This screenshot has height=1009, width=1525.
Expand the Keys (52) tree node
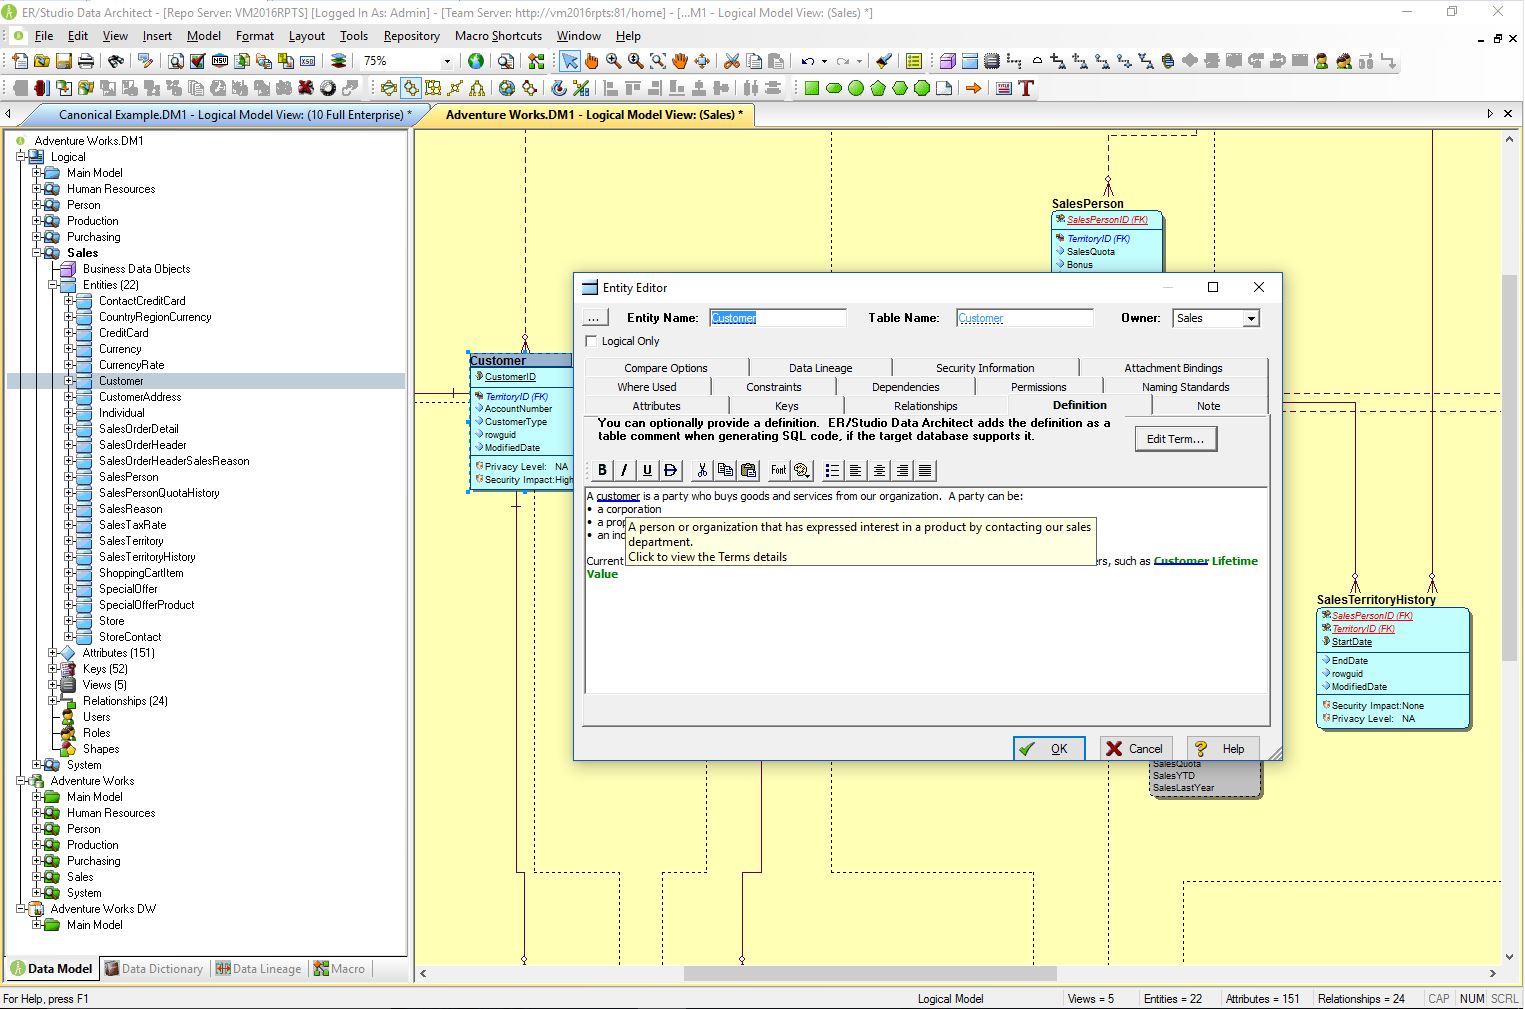point(53,669)
